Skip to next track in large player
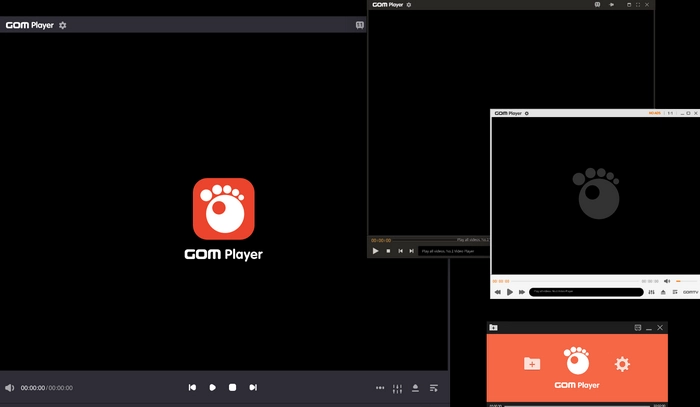Screen dimensions: 700x407 (x=253, y=387)
